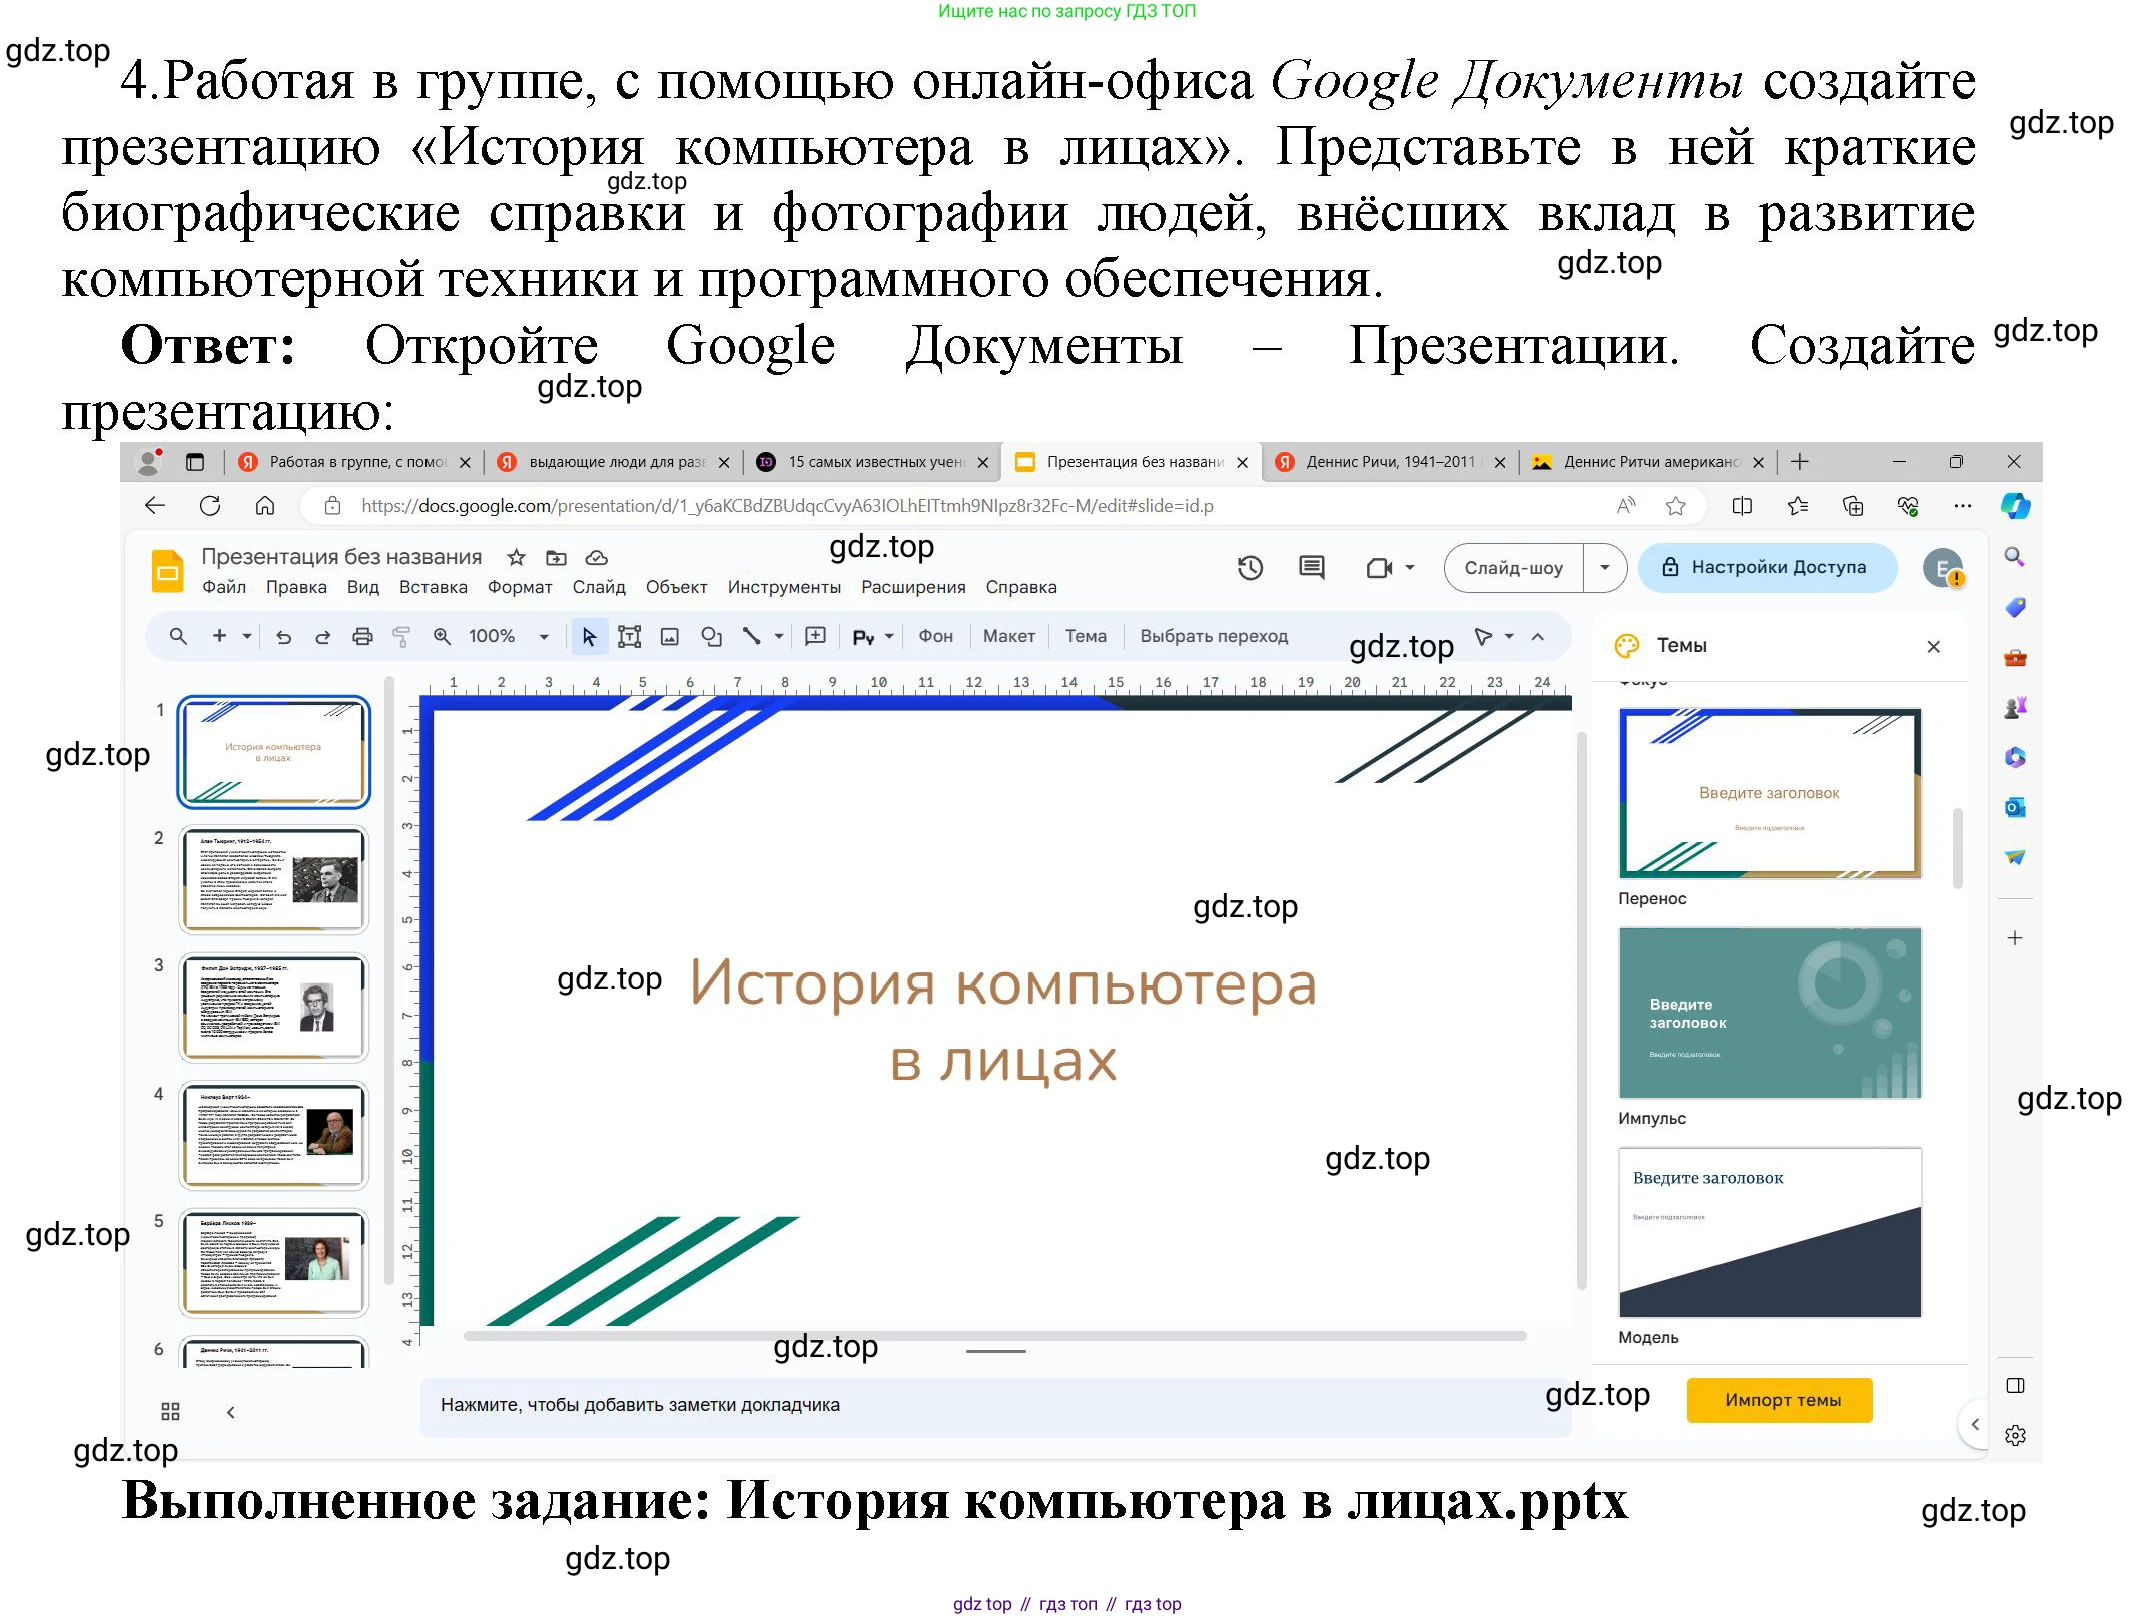
Task: Collapse the slide filmstrip arrow
Action: click(231, 1412)
